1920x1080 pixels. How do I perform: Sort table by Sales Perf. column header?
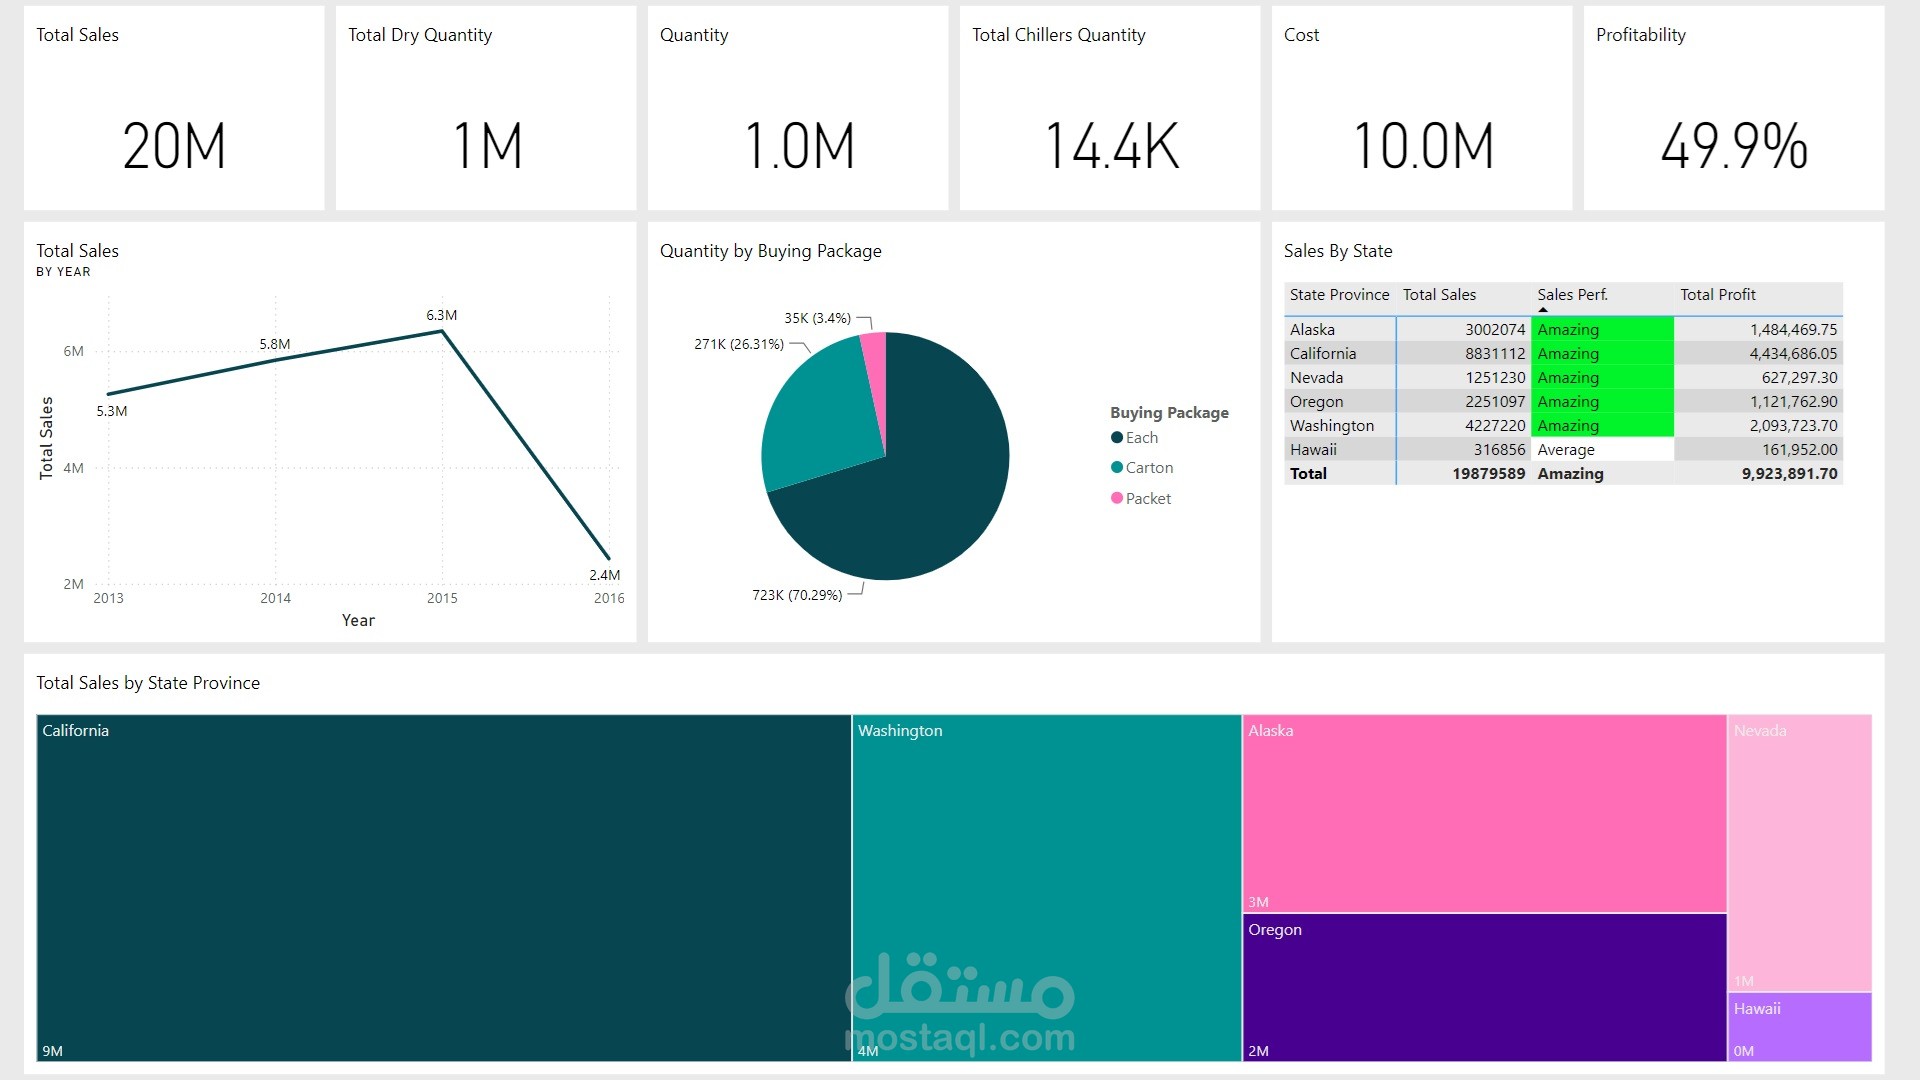pos(1572,294)
